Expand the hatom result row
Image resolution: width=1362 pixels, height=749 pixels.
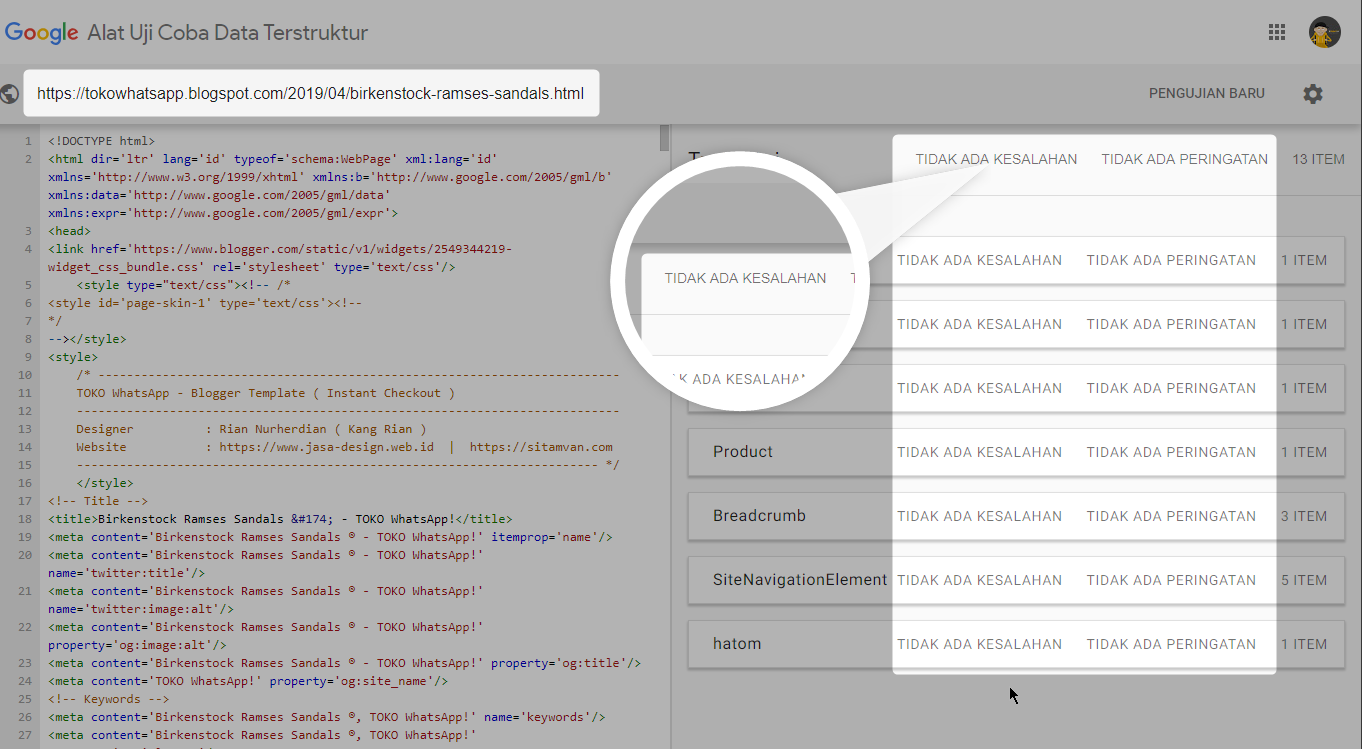[x=1015, y=644]
